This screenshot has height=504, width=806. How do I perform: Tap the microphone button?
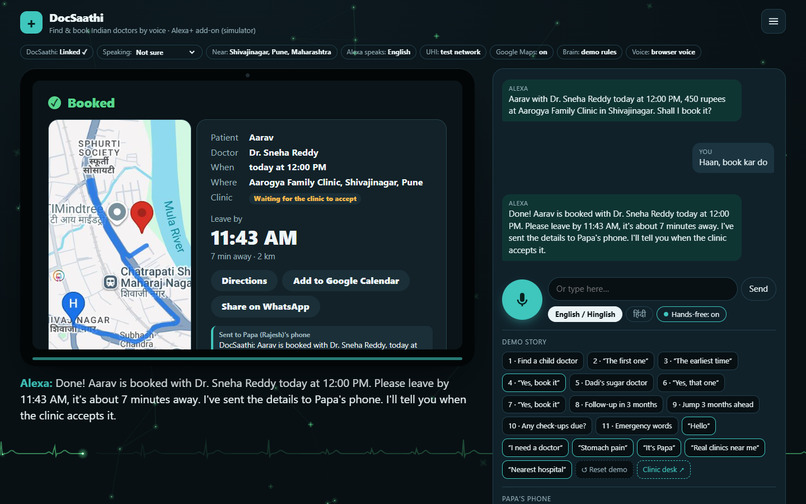click(522, 299)
